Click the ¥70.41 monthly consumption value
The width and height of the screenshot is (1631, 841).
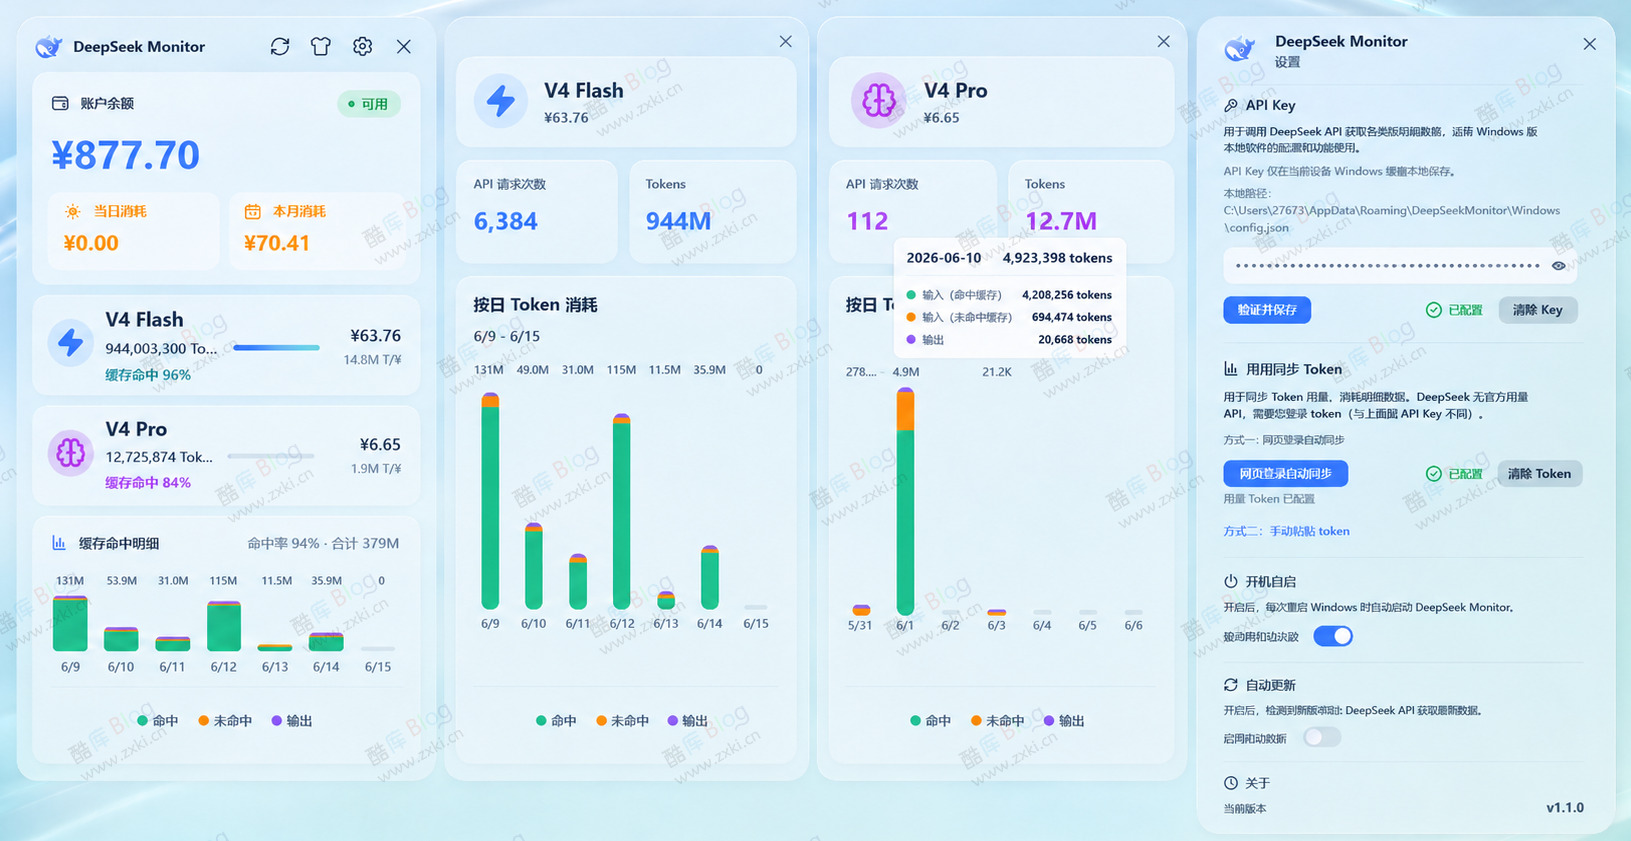pos(277,243)
